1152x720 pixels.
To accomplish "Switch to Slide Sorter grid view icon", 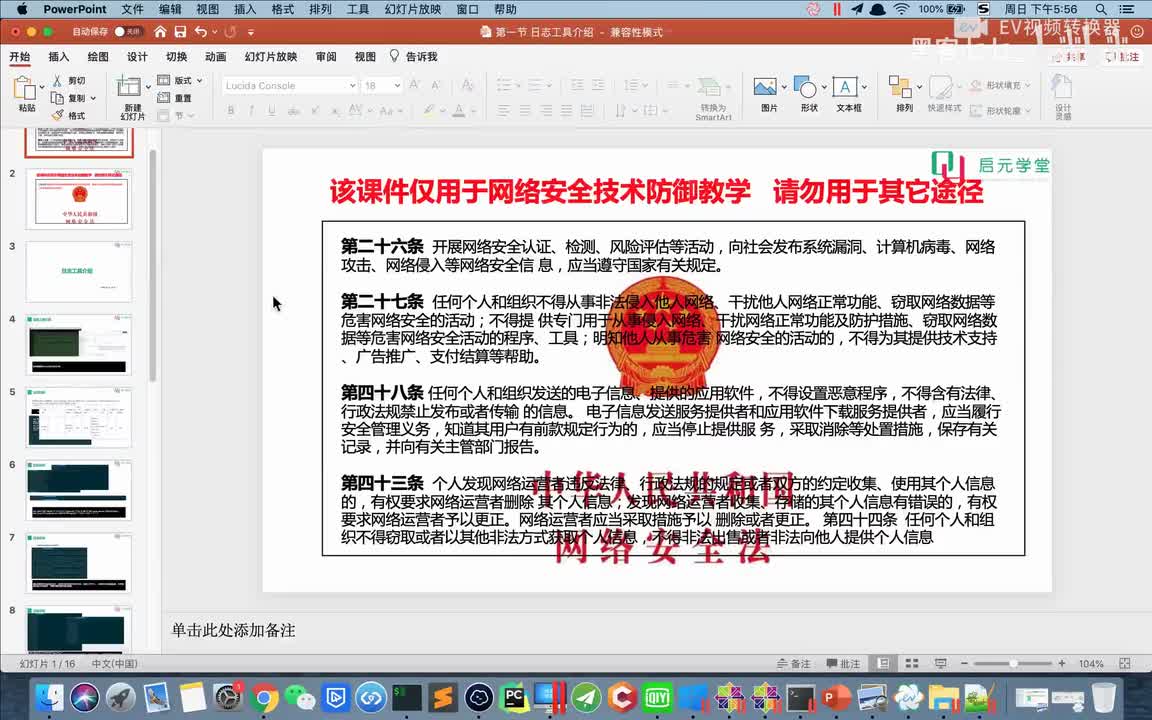I will pos(912,663).
